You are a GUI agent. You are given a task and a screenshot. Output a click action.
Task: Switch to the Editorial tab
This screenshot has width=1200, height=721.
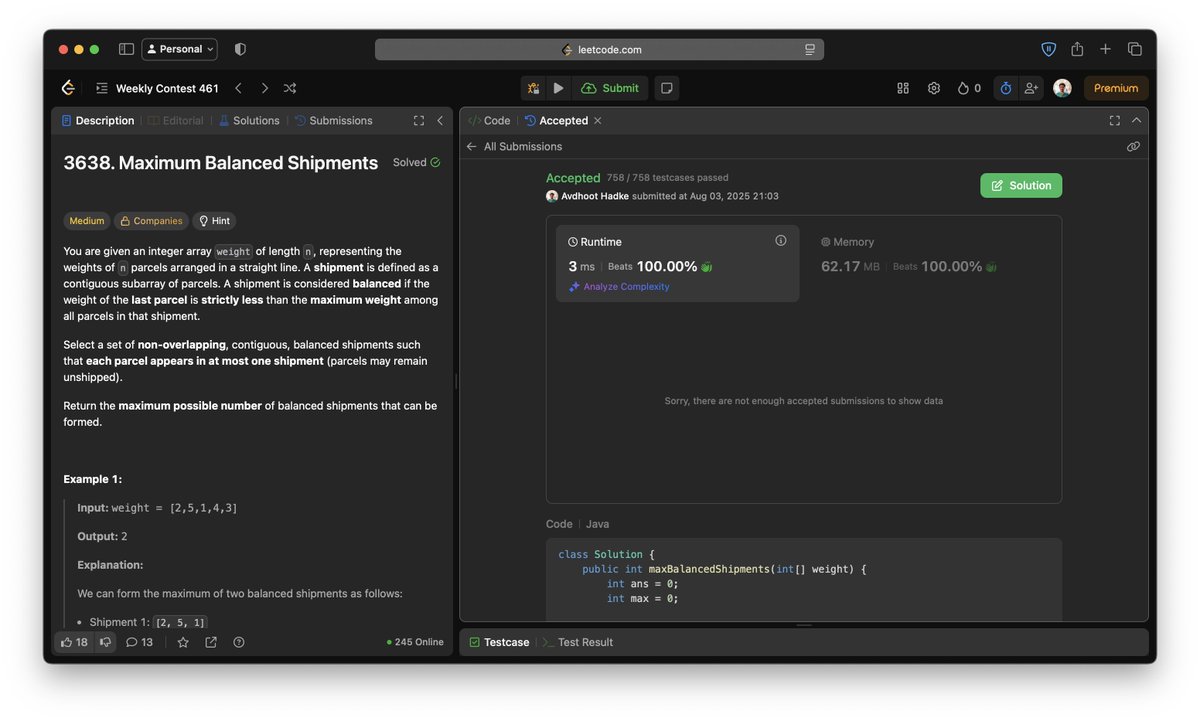176,120
